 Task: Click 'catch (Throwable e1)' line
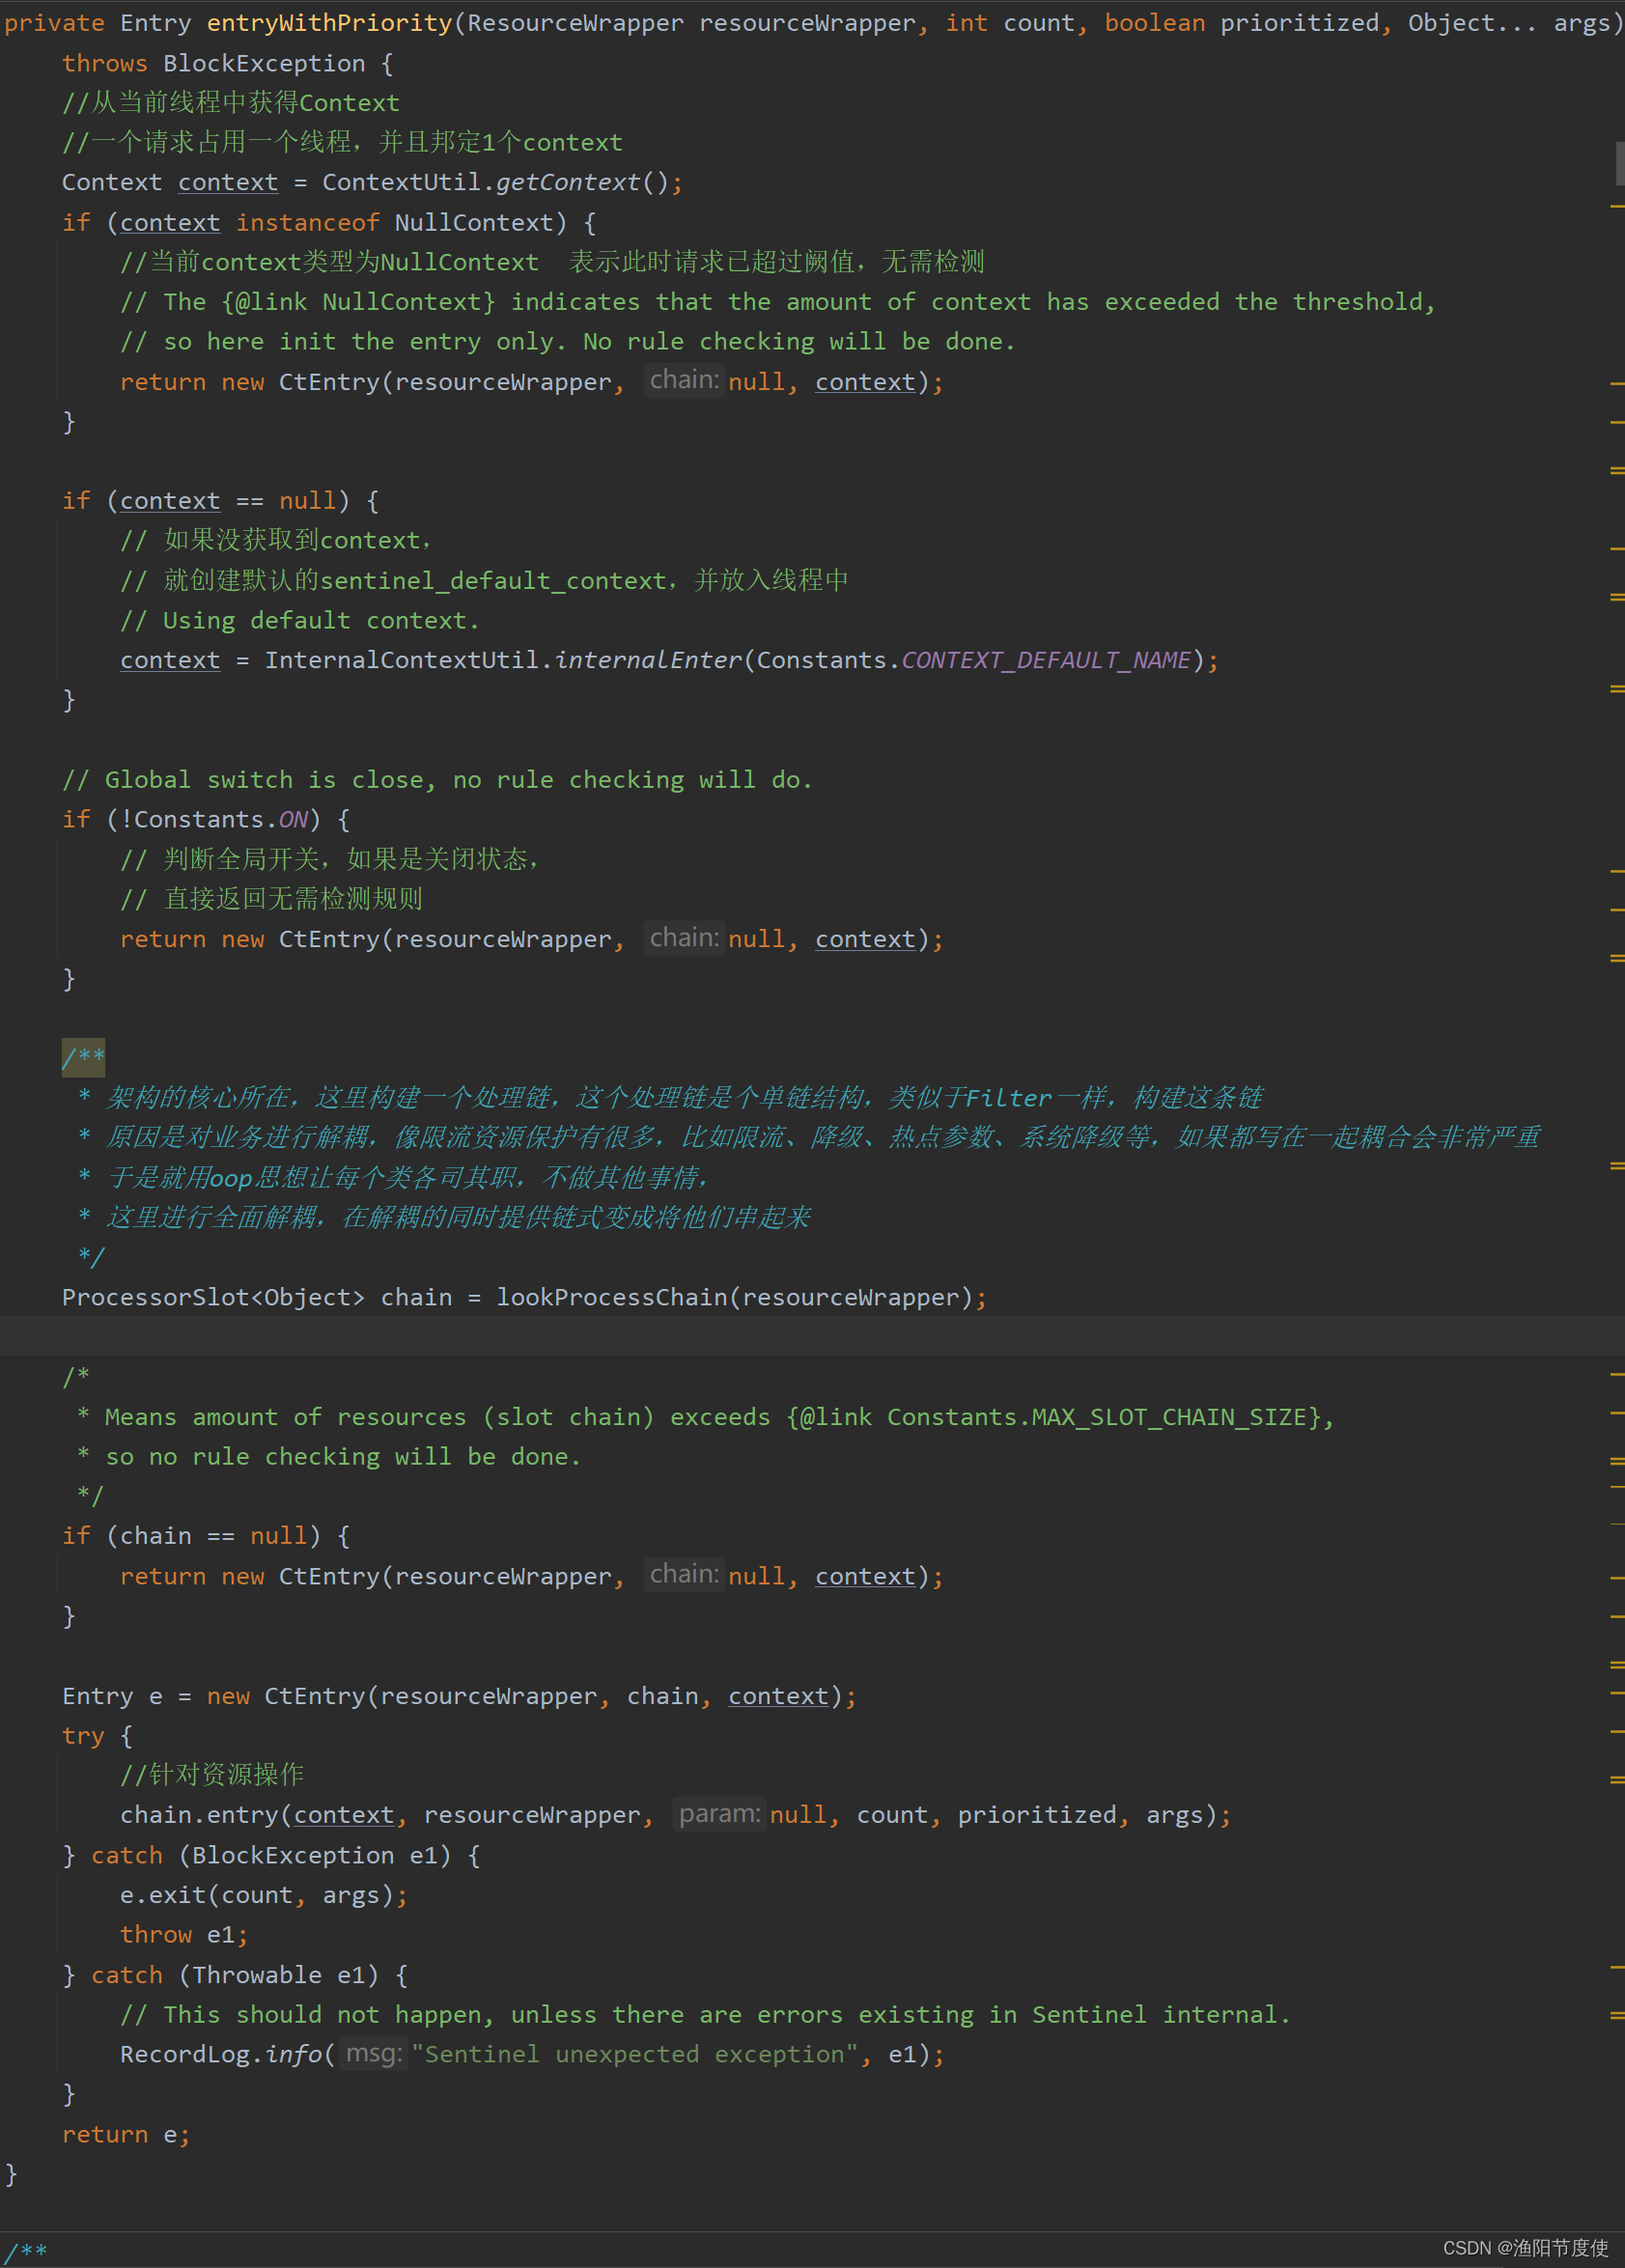235,1975
